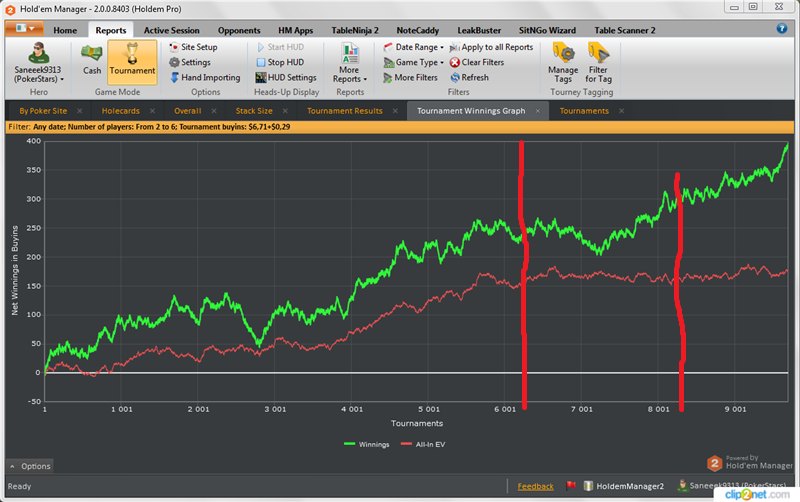Close the Tournament Results tab
Viewport: 800px width, 502px height.
pos(395,111)
